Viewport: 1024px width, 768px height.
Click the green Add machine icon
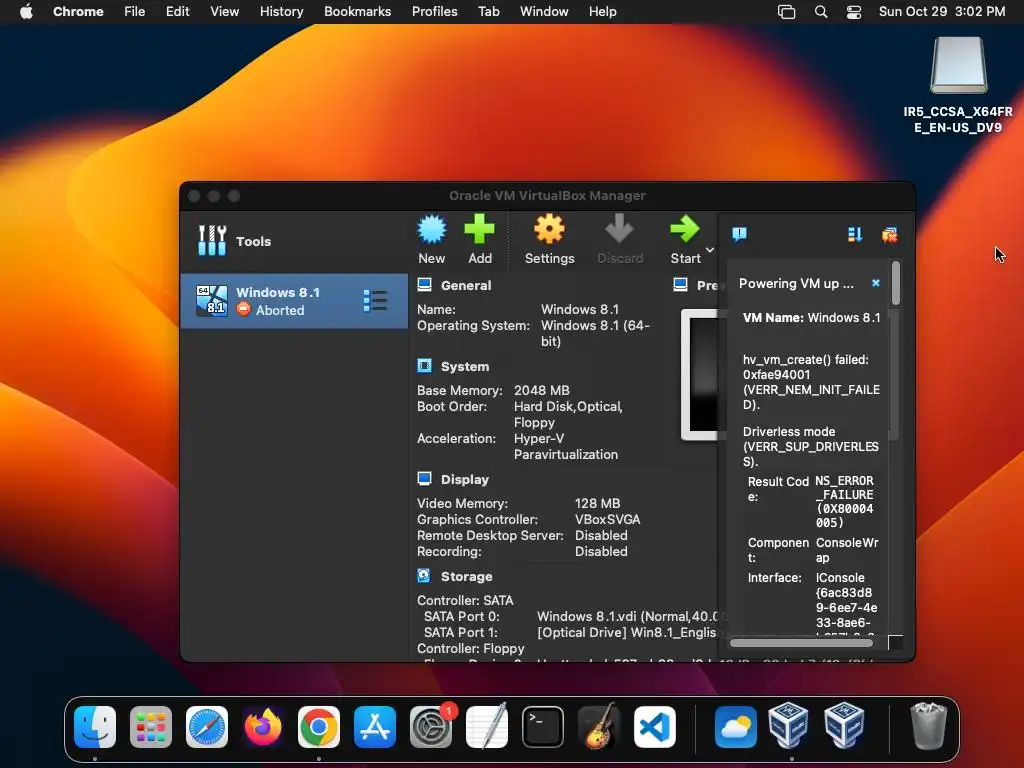[x=479, y=229]
